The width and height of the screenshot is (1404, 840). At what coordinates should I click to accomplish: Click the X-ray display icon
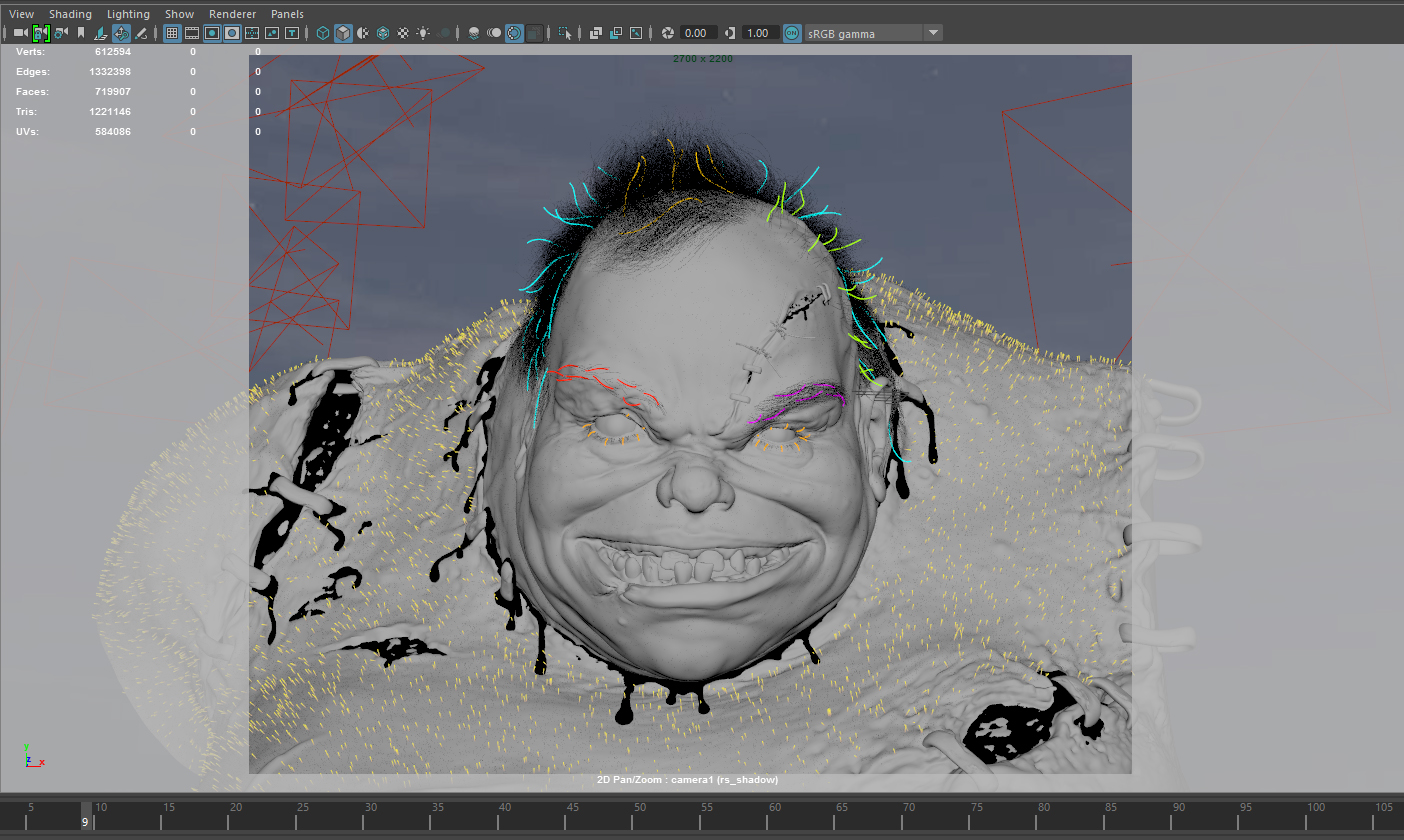pyautogui.click(x=596, y=33)
